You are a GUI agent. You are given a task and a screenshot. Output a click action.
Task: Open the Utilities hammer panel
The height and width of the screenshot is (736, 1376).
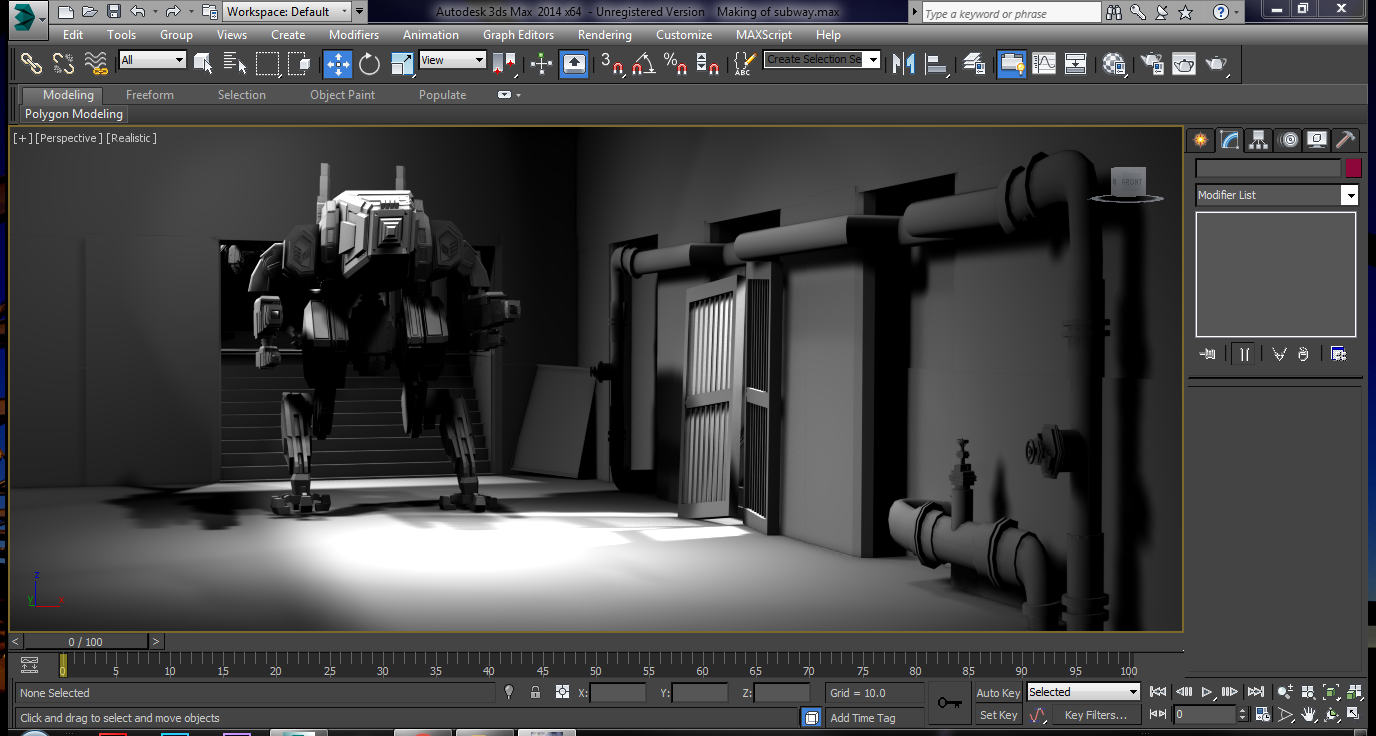tap(1347, 139)
